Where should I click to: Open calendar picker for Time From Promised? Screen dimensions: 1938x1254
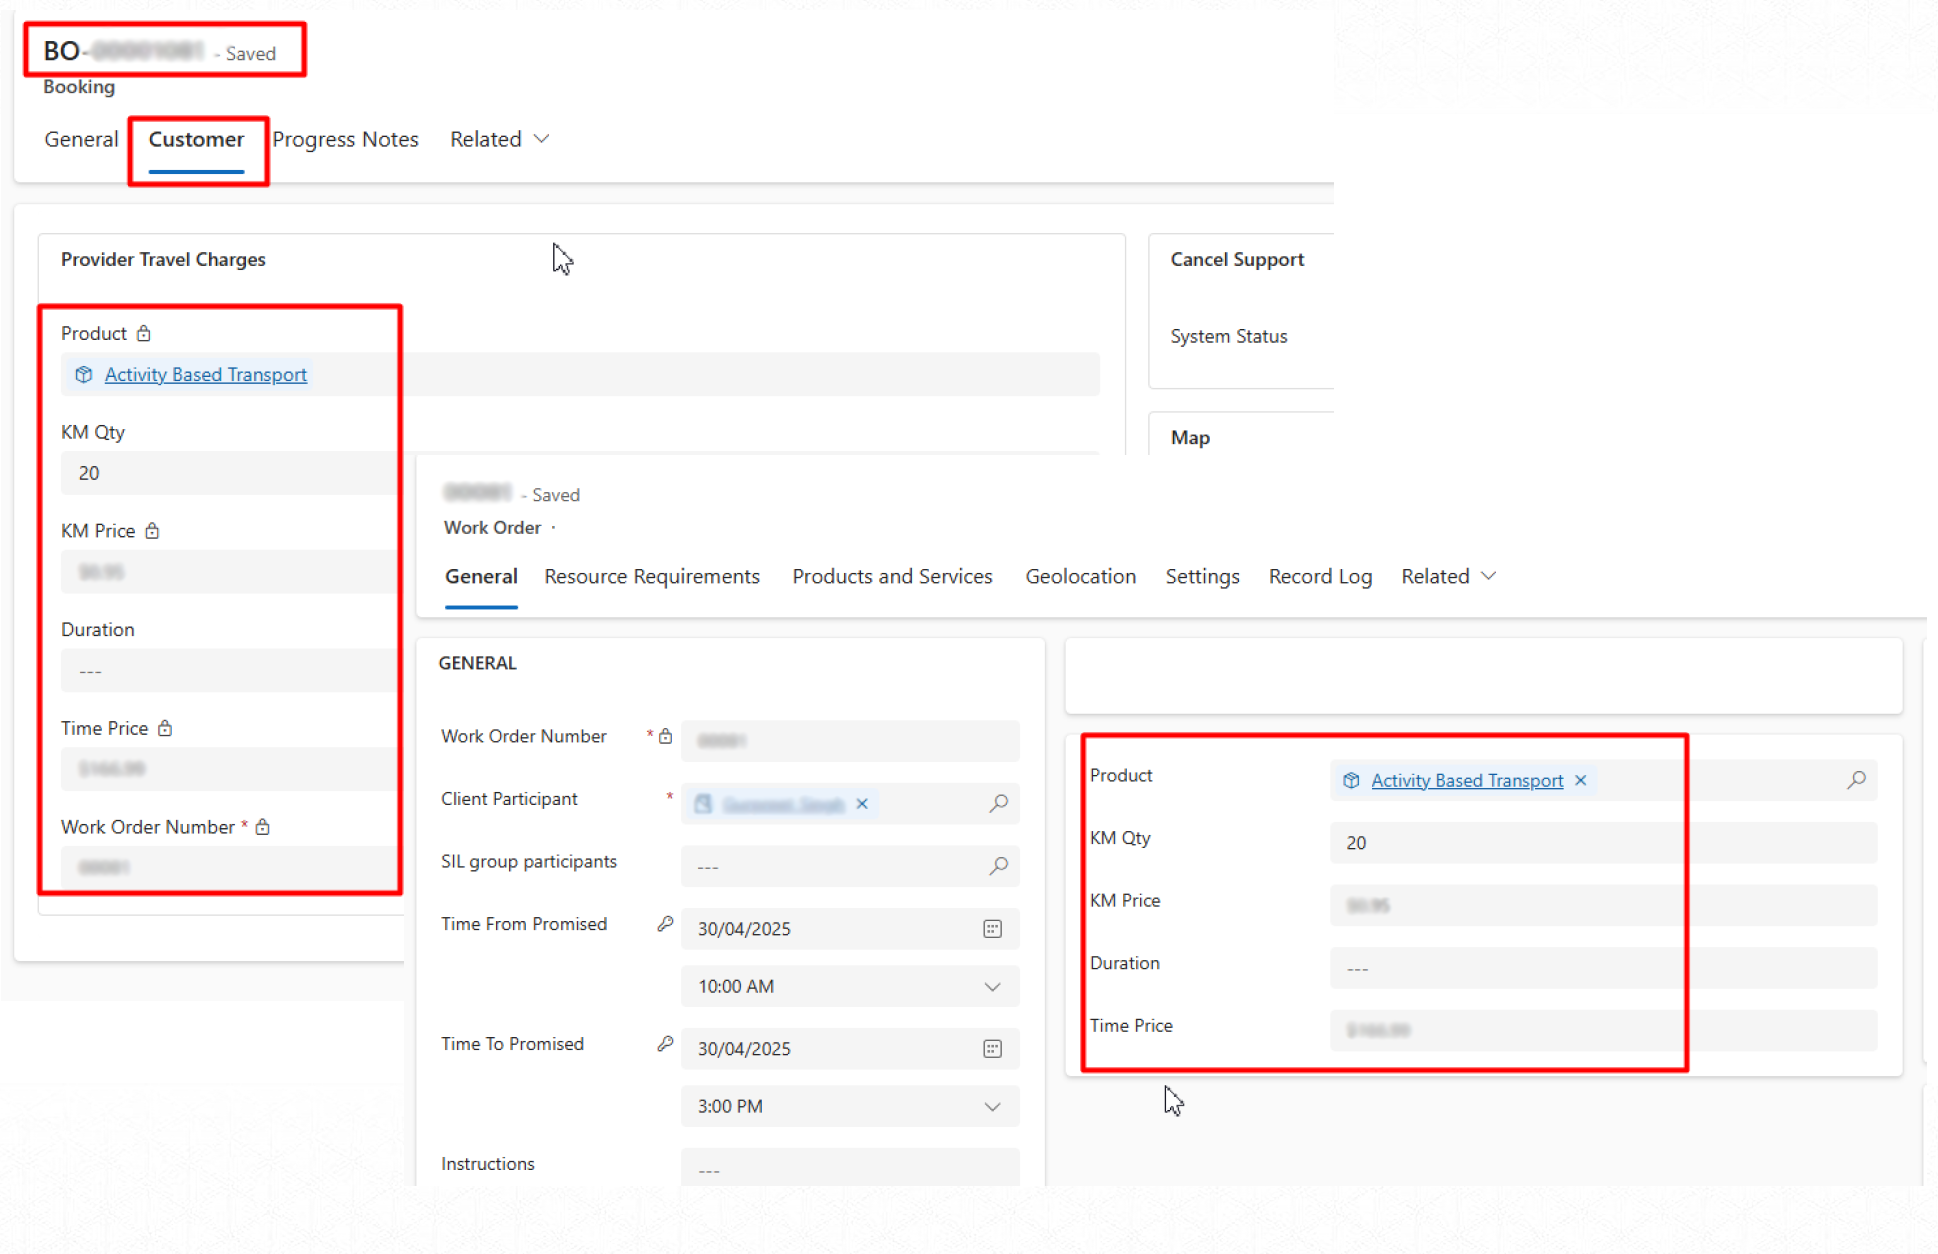click(992, 929)
